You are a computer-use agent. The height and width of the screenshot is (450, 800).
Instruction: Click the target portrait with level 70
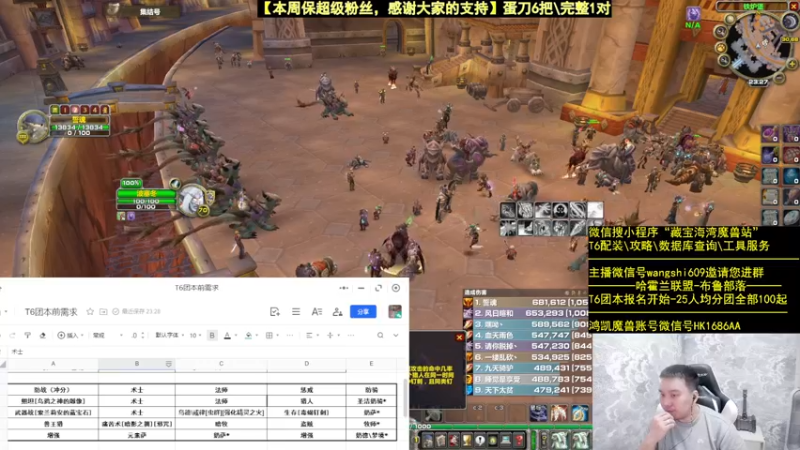[193, 199]
